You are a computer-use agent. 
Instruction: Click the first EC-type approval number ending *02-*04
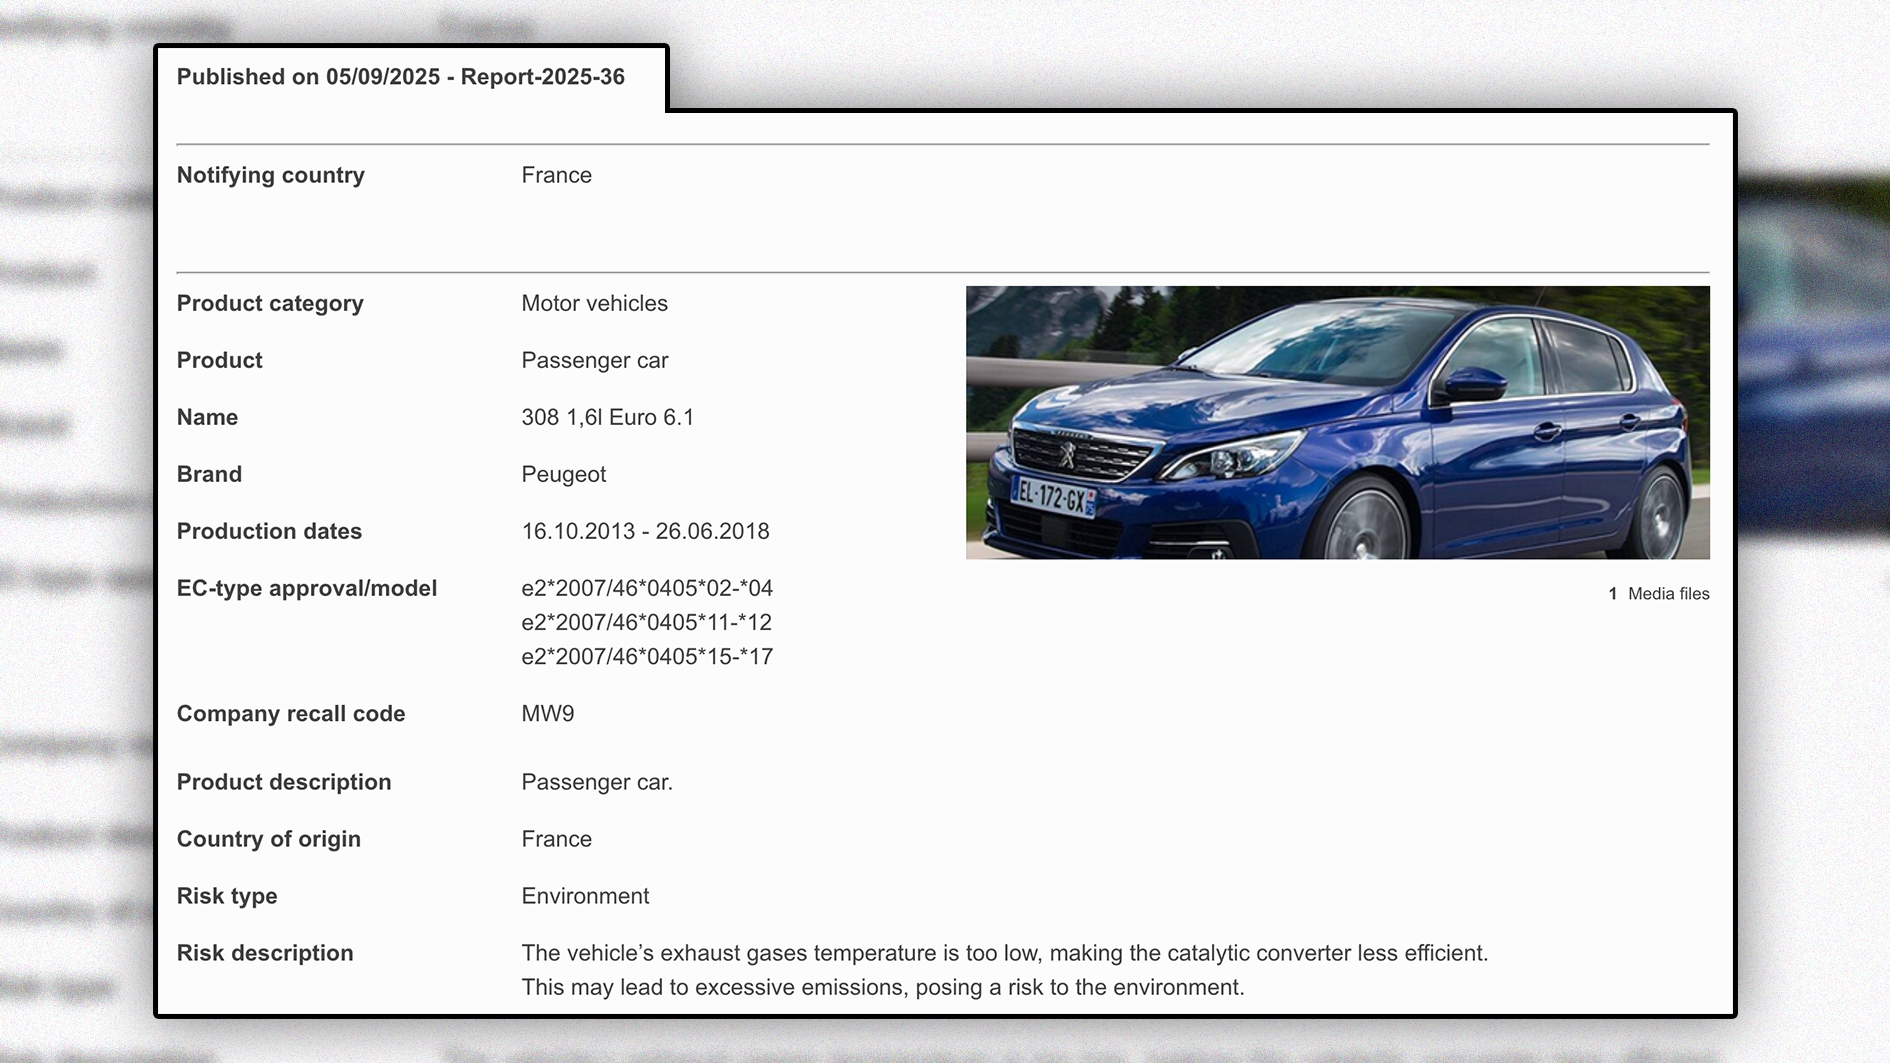[647, 588]
